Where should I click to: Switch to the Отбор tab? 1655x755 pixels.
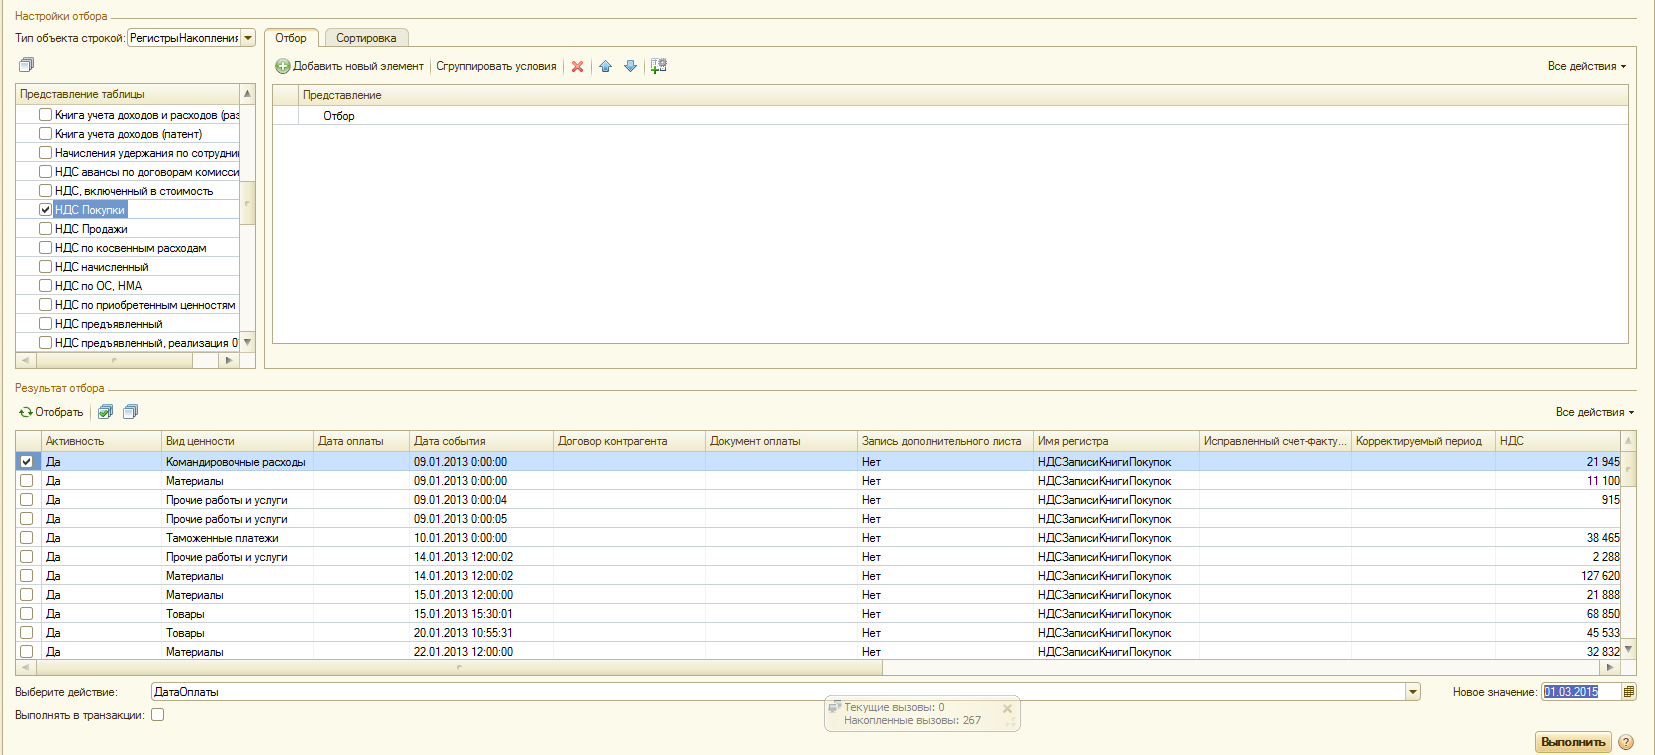click(291, 38)
